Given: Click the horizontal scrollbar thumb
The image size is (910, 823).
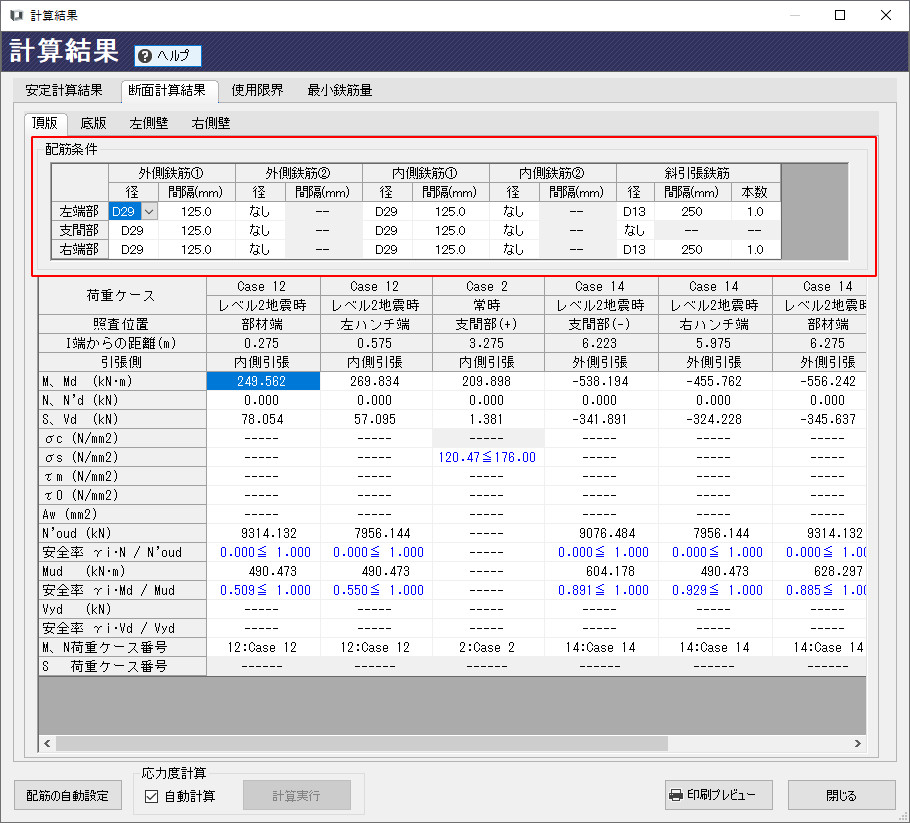Looking at the screenshot, I should [362, 743].
